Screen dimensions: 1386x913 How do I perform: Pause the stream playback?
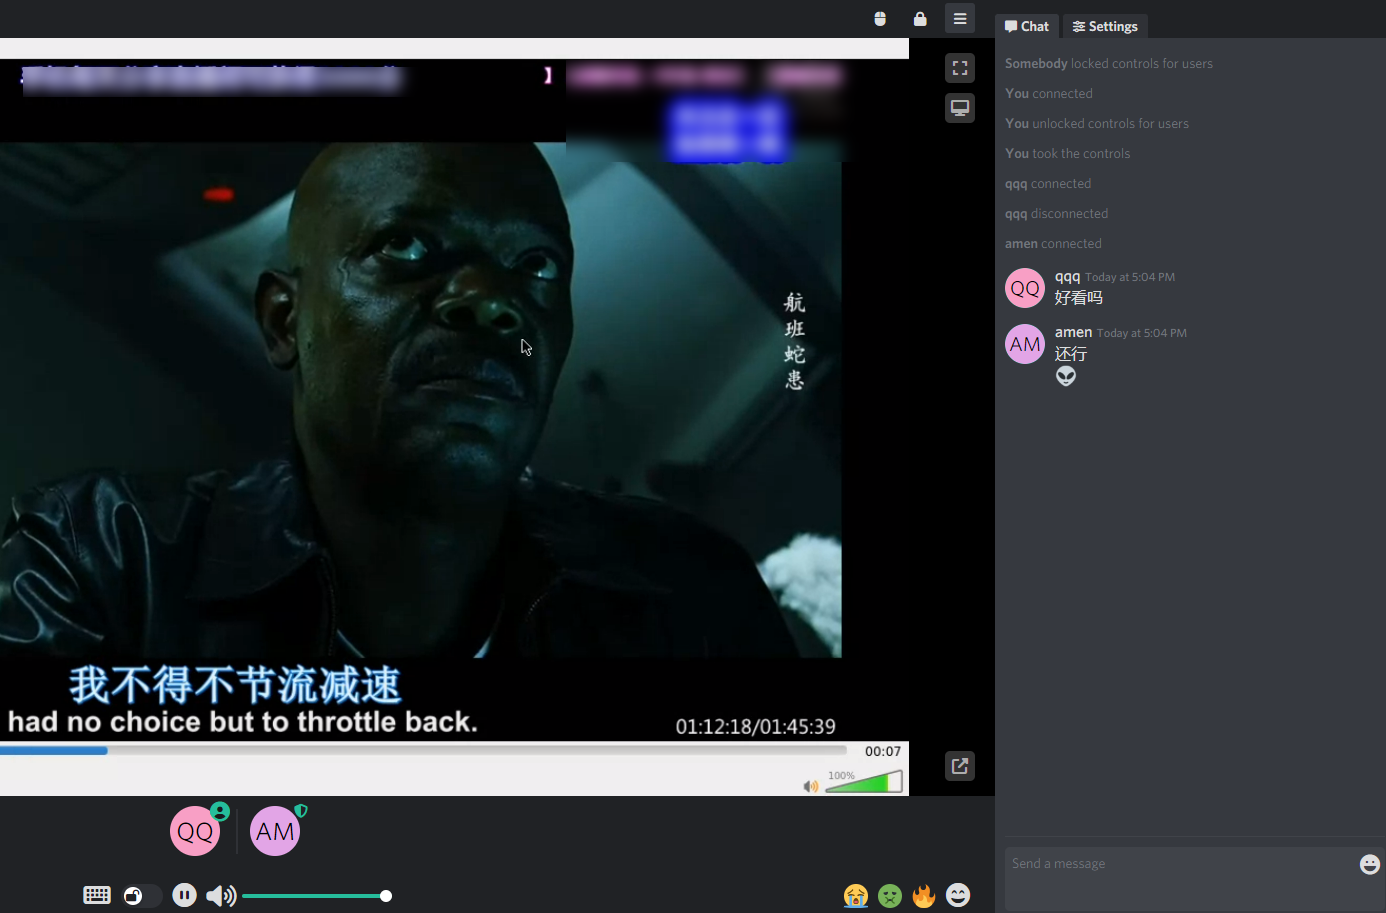184,895
